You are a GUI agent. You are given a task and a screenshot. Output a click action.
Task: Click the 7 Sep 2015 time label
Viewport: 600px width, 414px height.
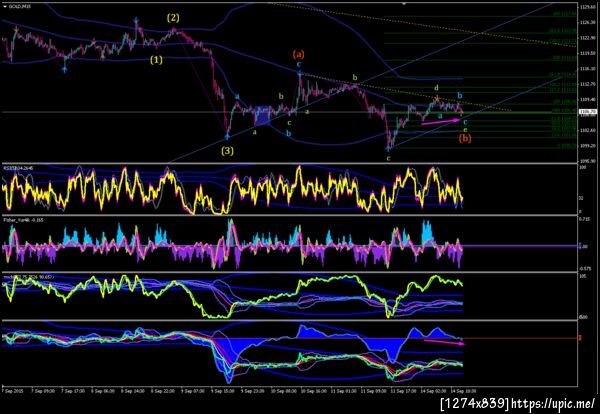click(x=14, y=391)
